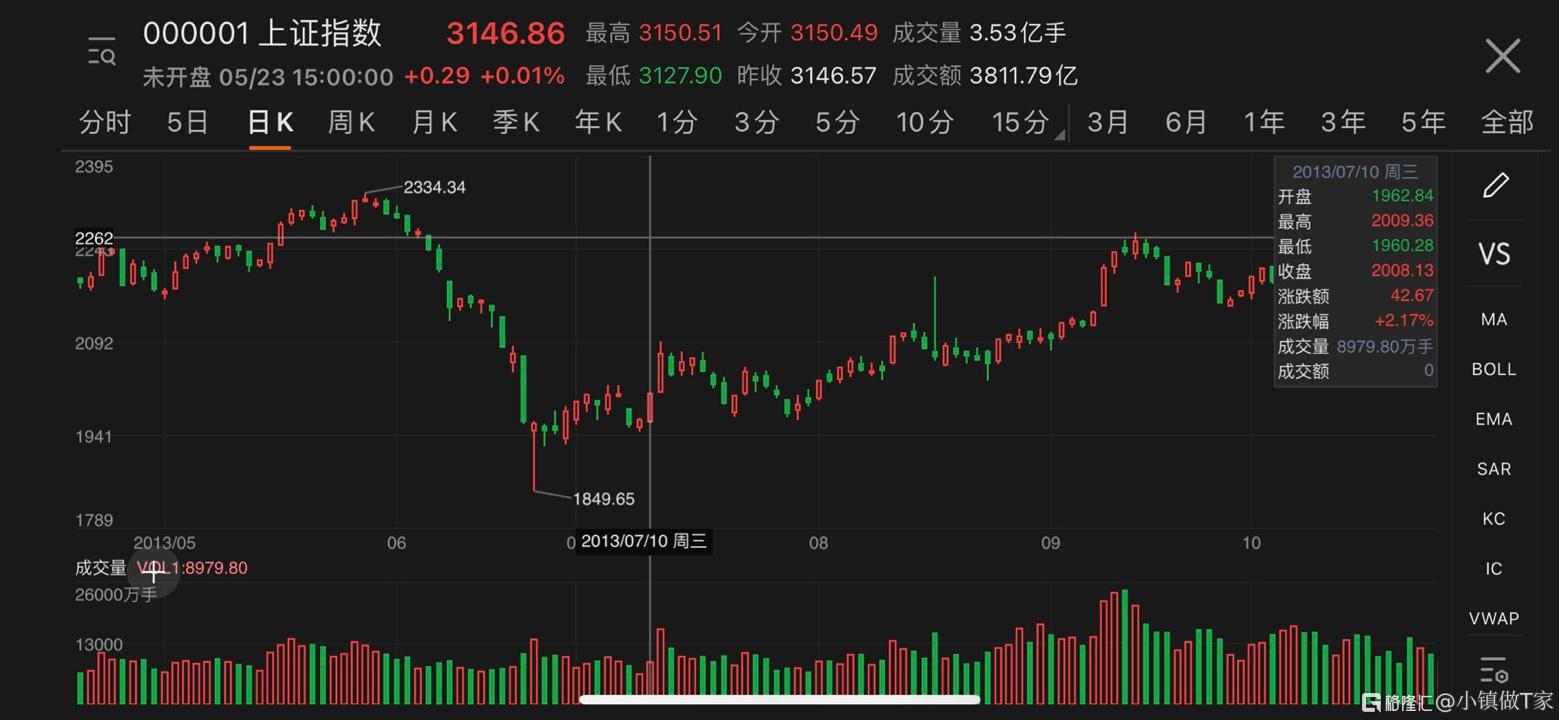Select the 周K tab
1559x720 pixels.
351,122
